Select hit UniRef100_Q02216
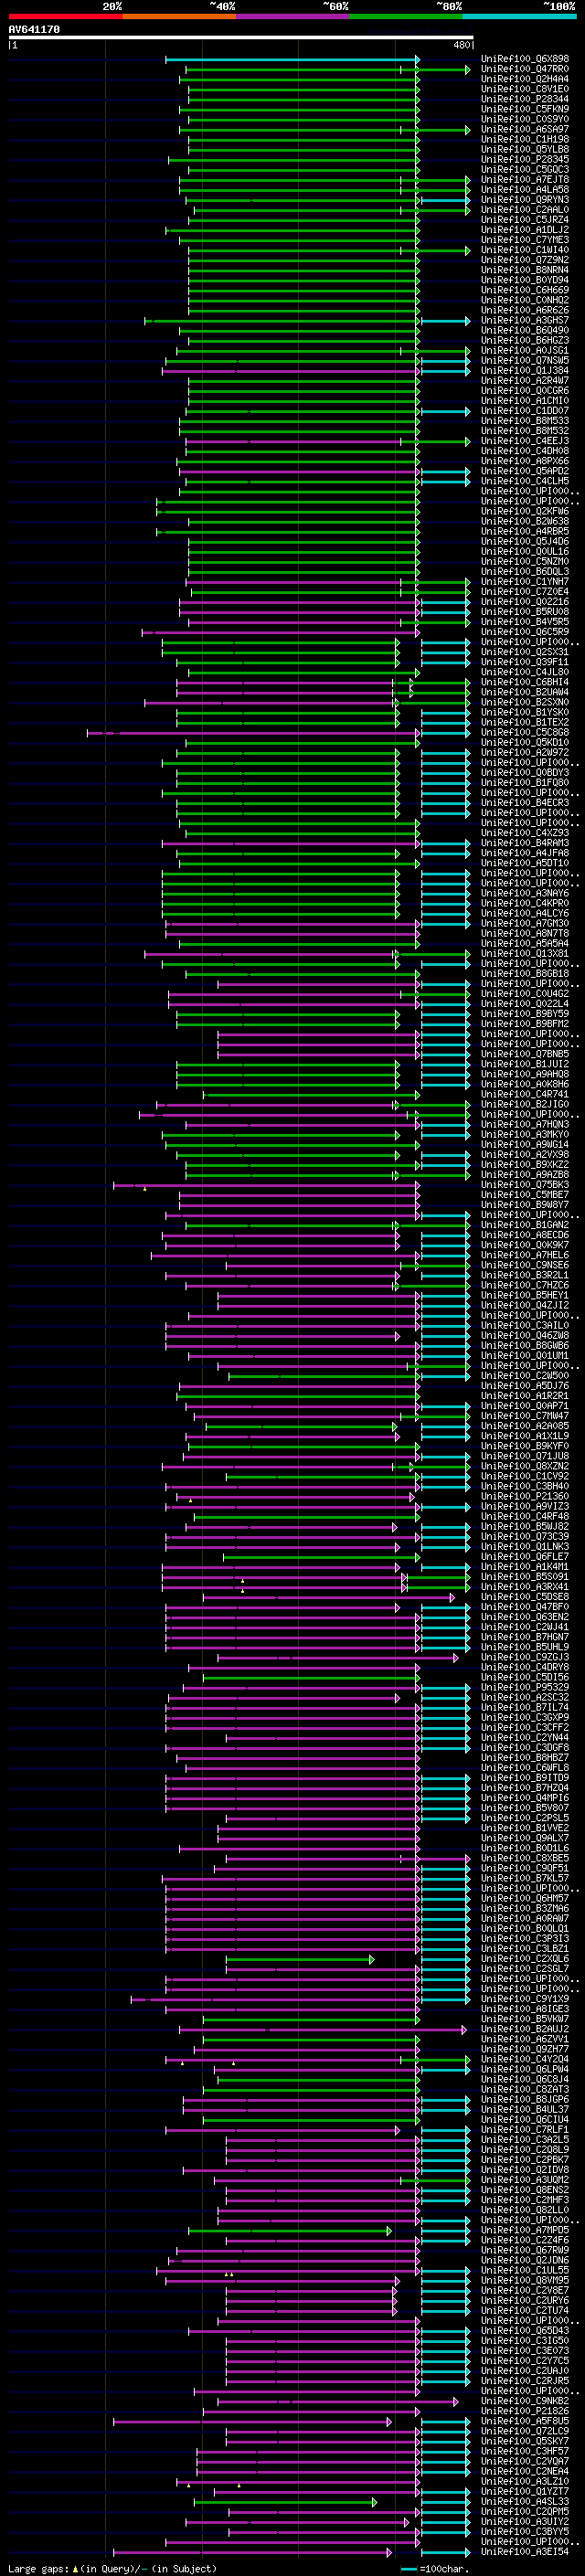585x2576 pixels. pyautogui.click(x=525, y=602)
